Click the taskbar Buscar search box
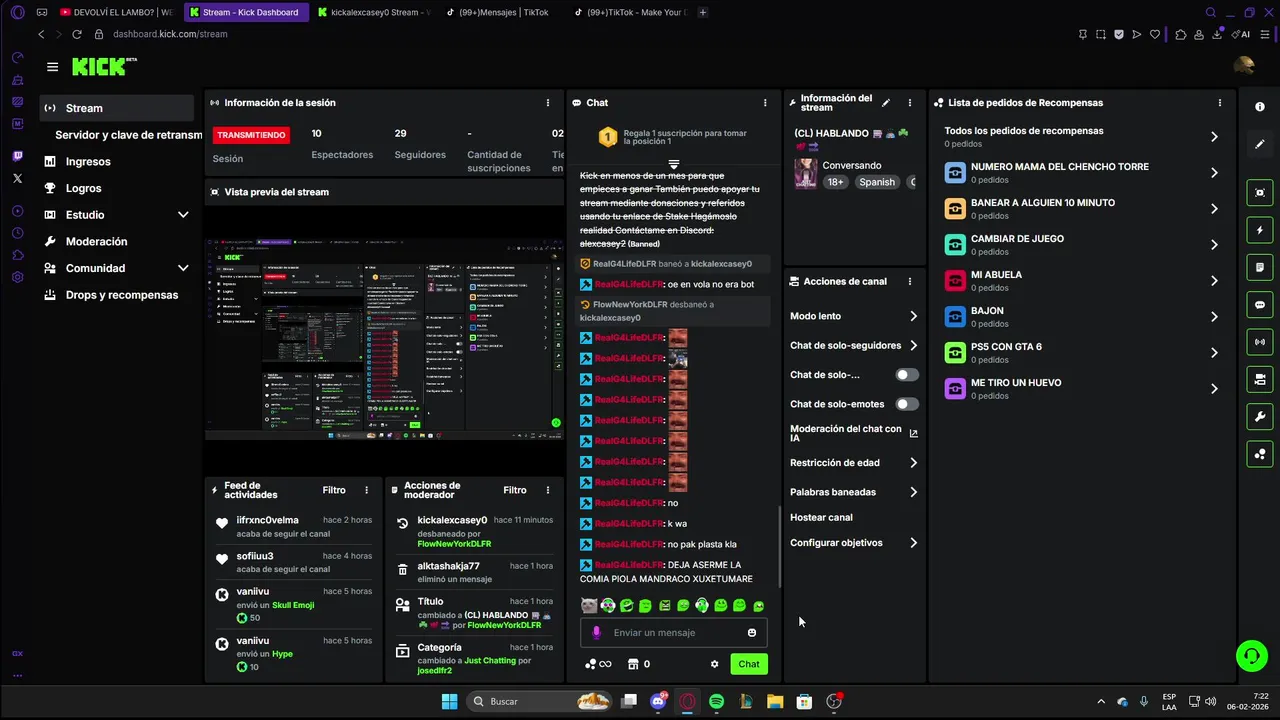This screenshot has height=720, width=1280. (540, 701)
